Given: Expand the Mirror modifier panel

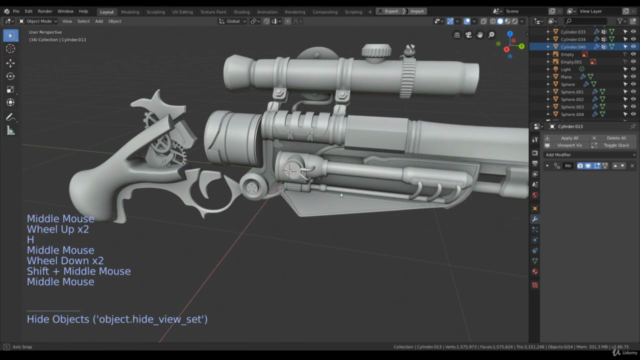Looking at the screenshot, I should tap(547, 166).
